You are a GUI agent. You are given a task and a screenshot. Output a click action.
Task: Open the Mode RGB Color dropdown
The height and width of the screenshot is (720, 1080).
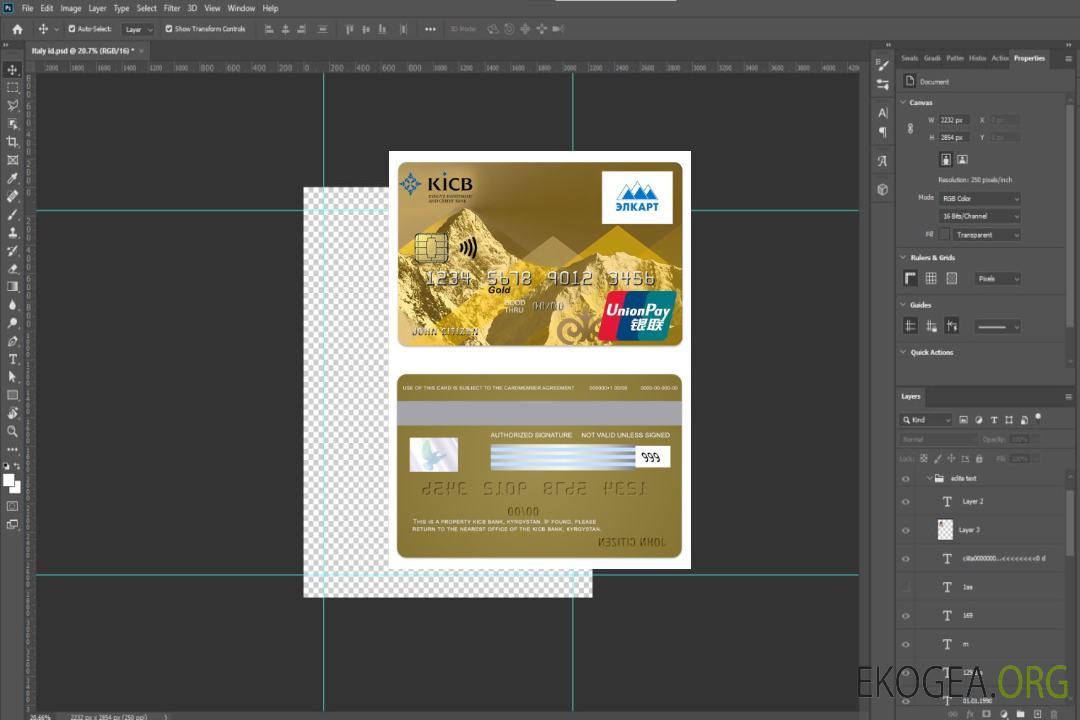point(979,198)
